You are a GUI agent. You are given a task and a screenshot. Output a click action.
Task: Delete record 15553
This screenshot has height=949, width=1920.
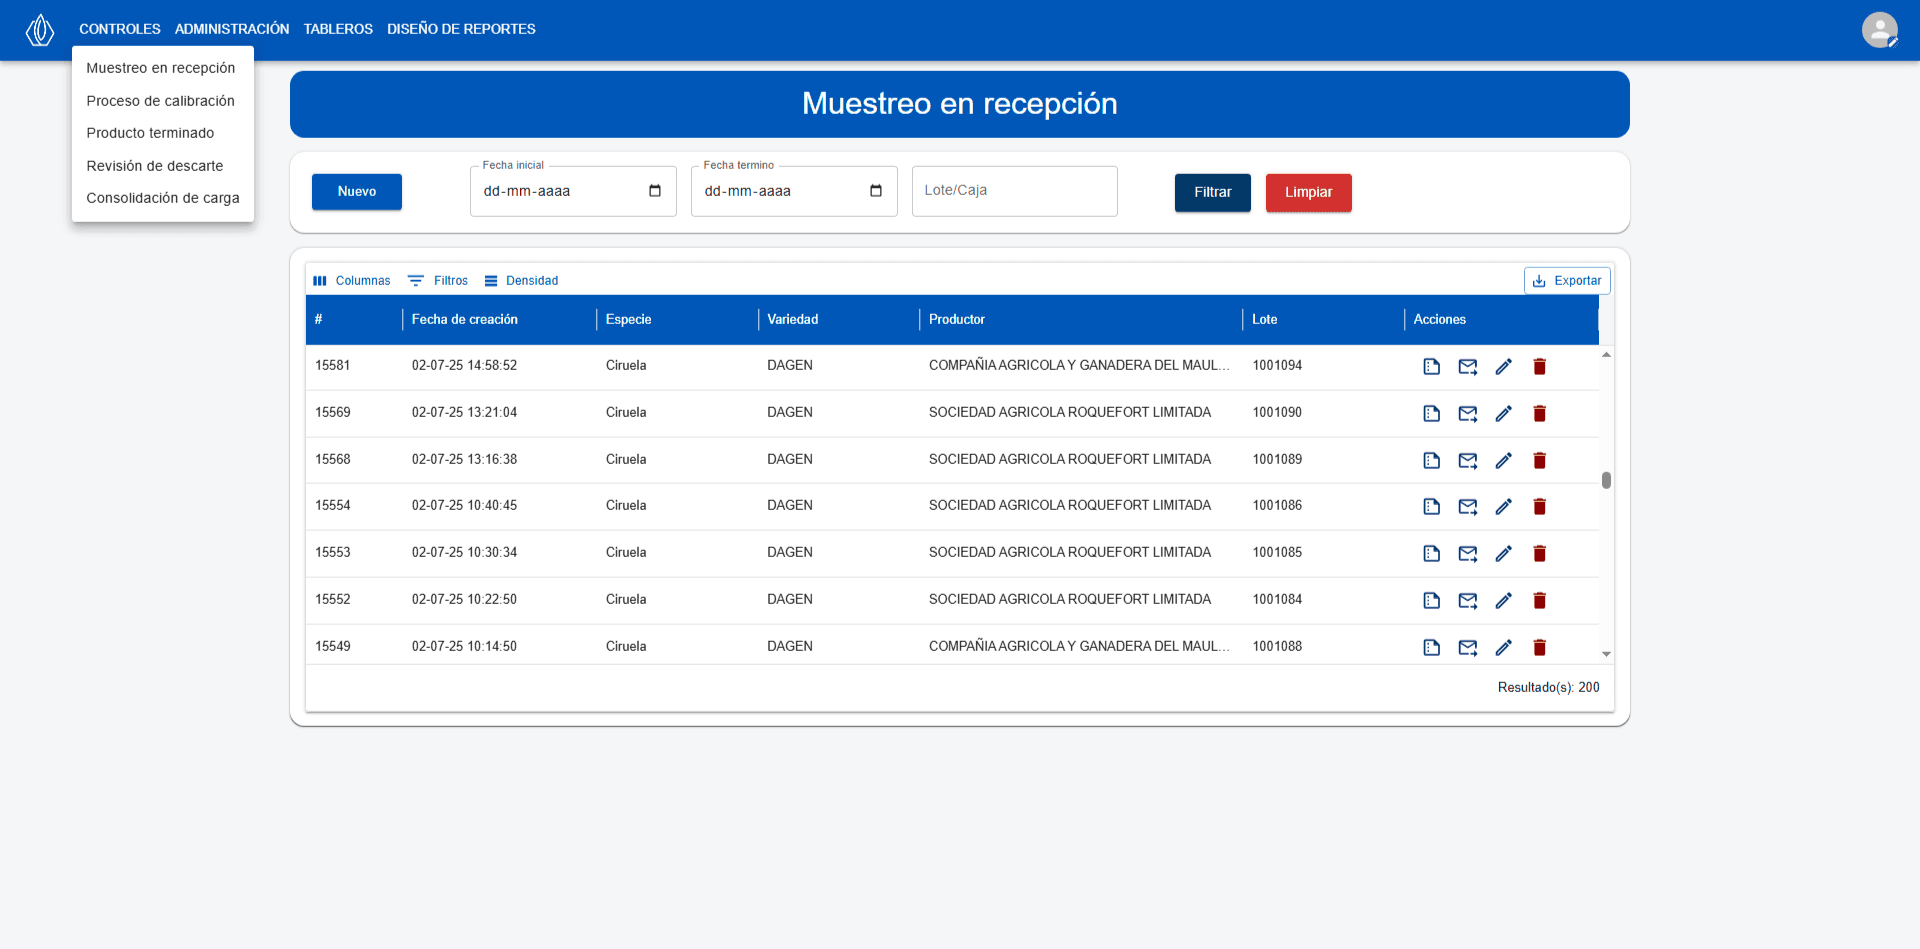coord(1539,553)
